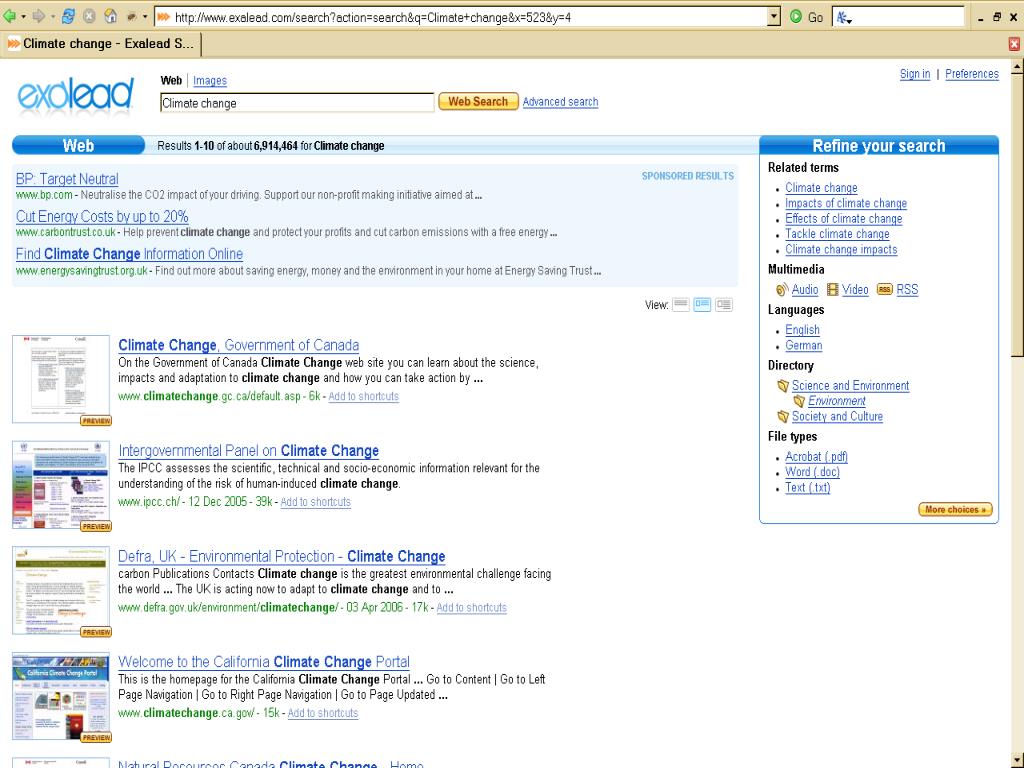Screen dimensions: 1024x768
Task: Click the stop loading icon
Action: [89, 16]
